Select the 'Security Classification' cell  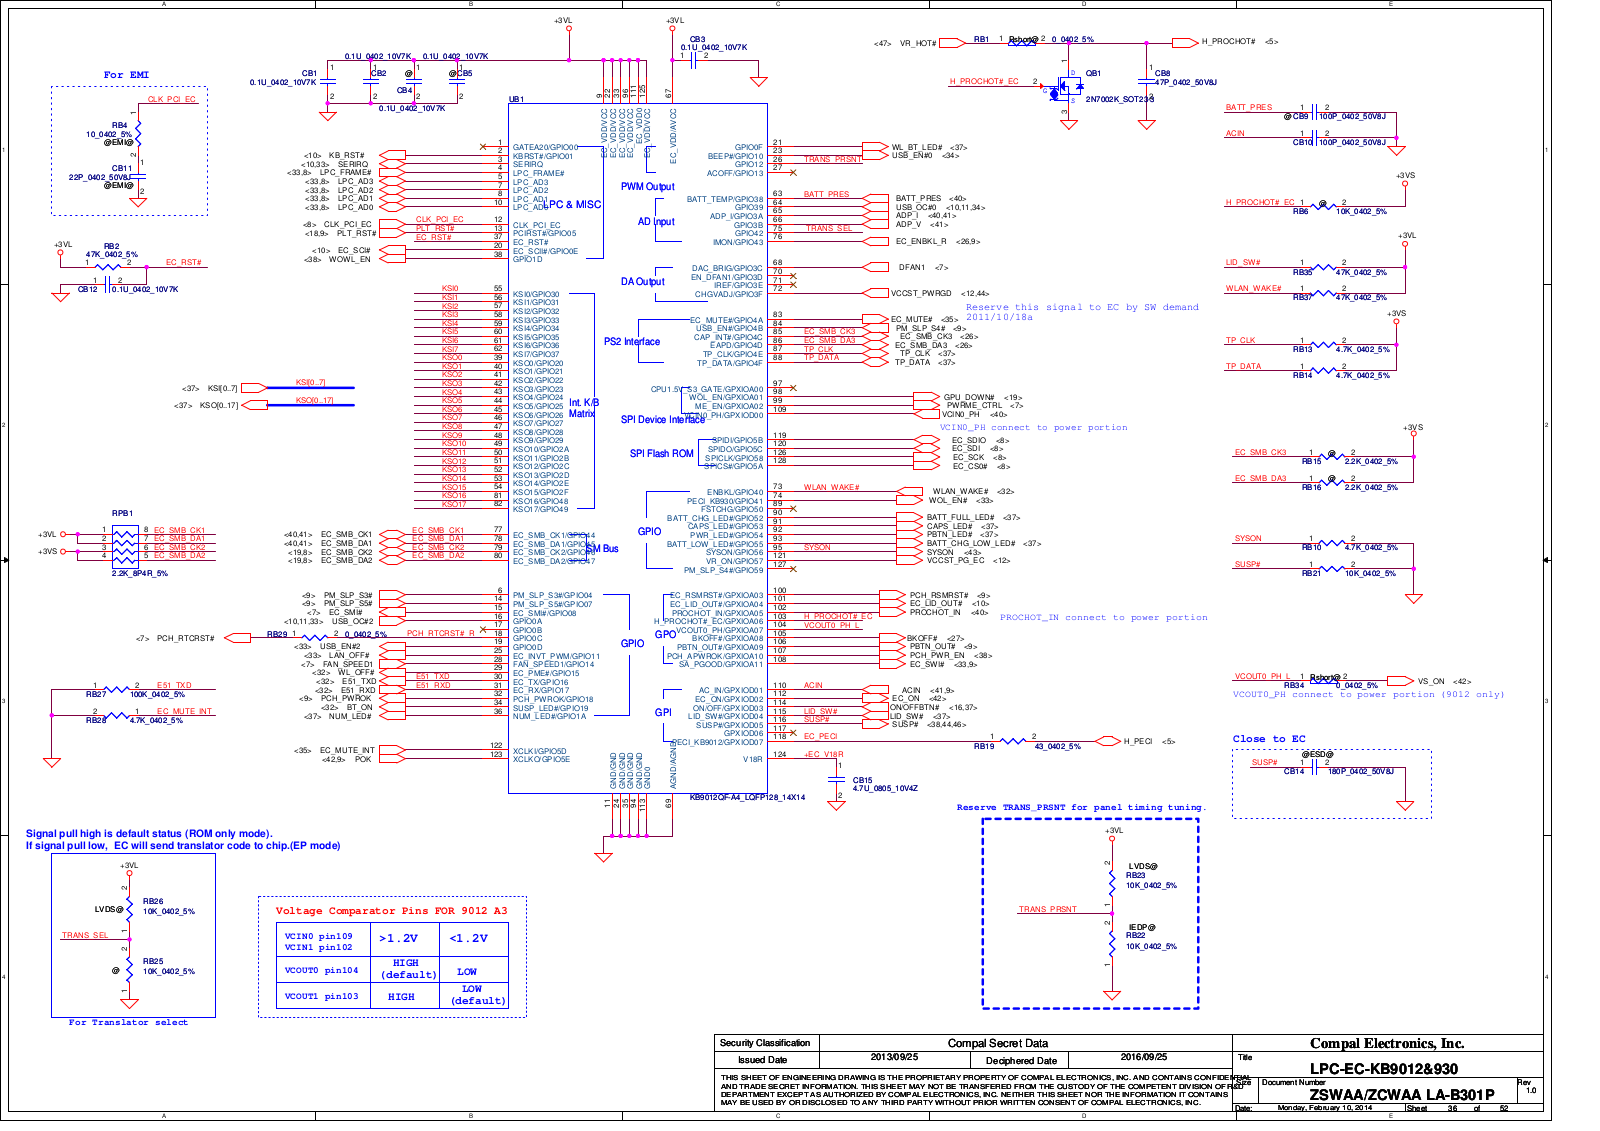765,1043
